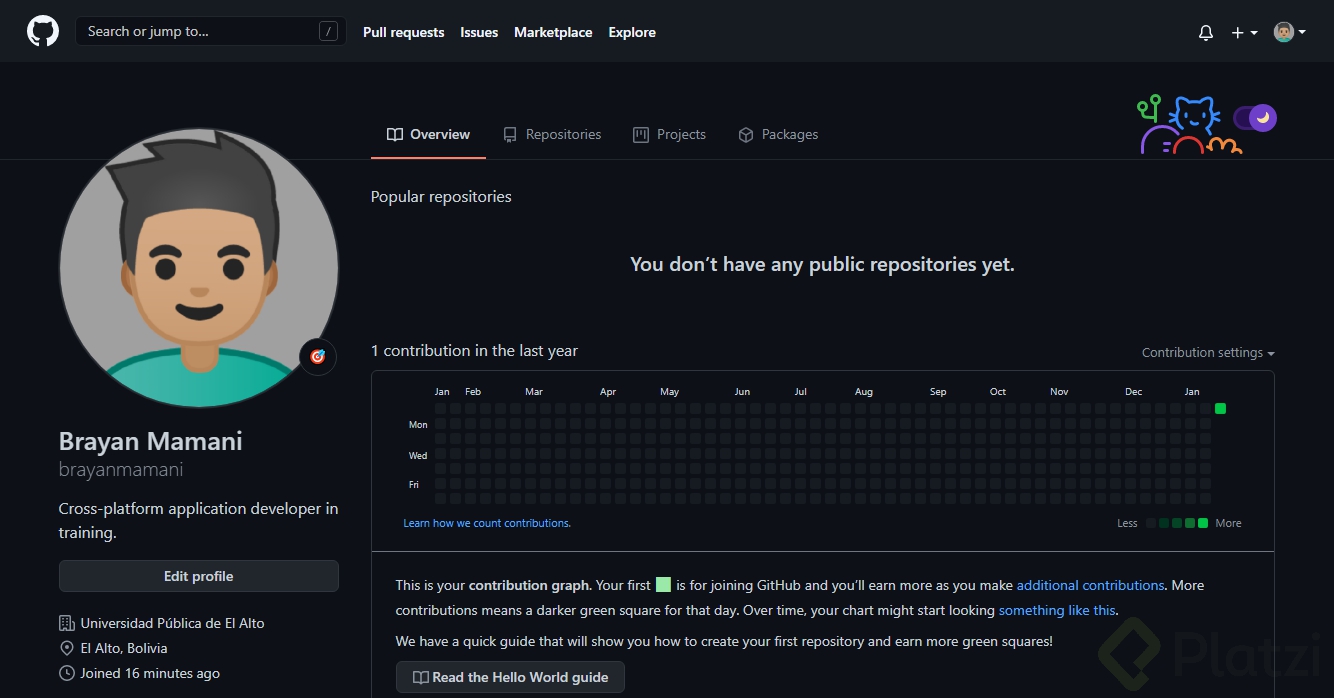Screen dimensions: 1334x698
Task: Open the Issues page
Action: [479, 32]
